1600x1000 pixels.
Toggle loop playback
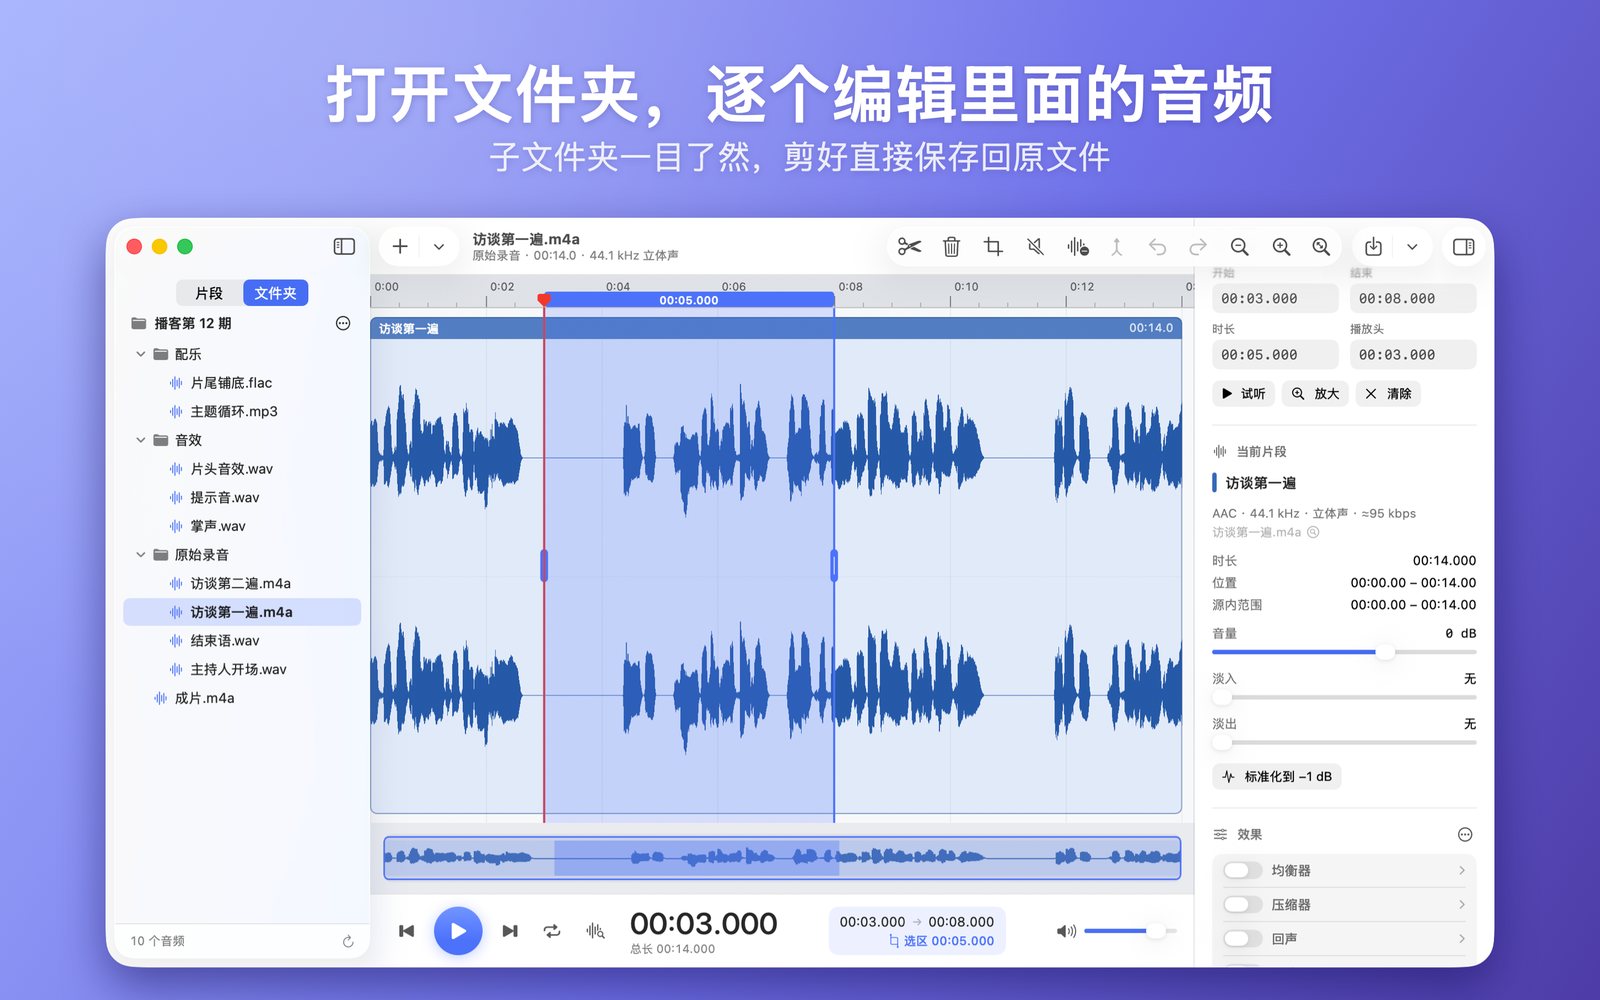[x=552, y=931]
